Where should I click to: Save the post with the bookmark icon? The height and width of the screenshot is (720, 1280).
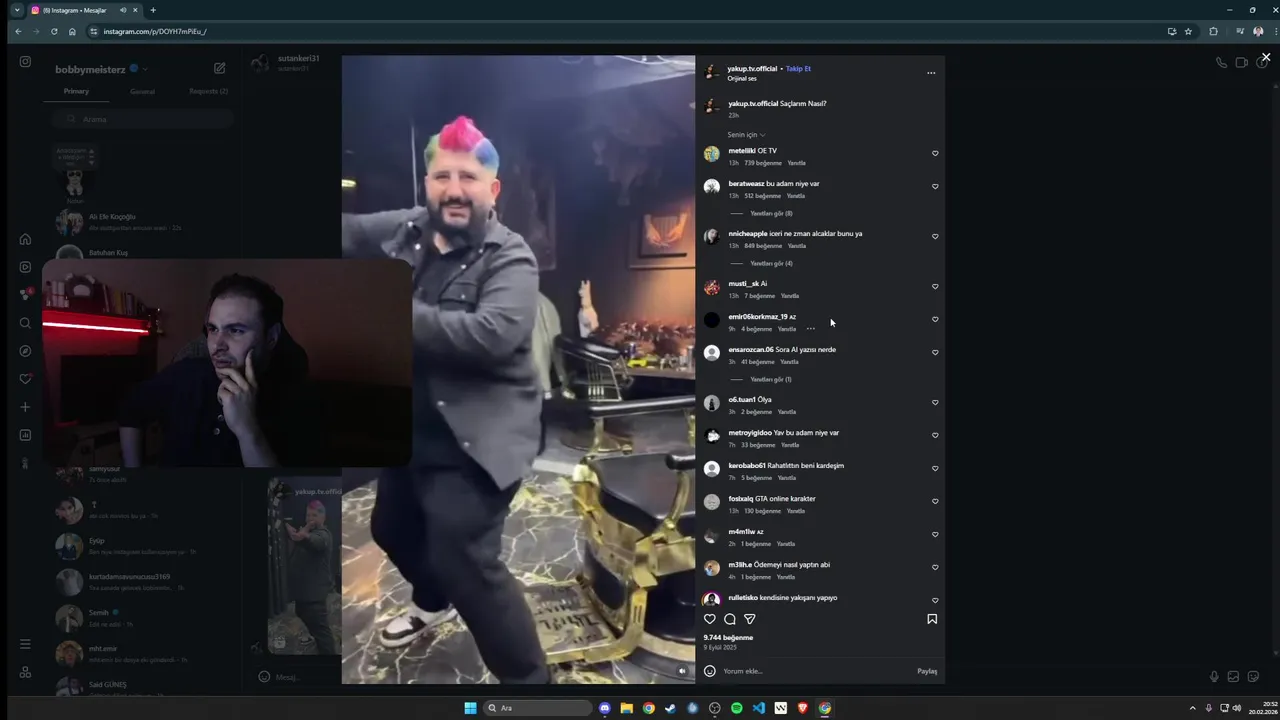click(932, 619)
